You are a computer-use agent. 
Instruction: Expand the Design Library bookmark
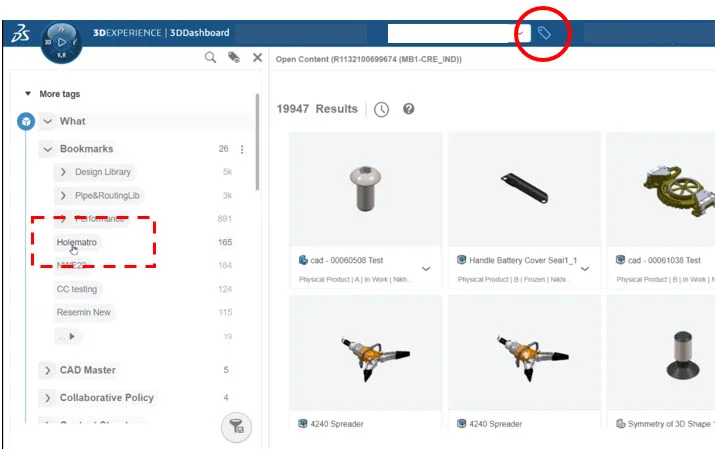pos(63,172)
